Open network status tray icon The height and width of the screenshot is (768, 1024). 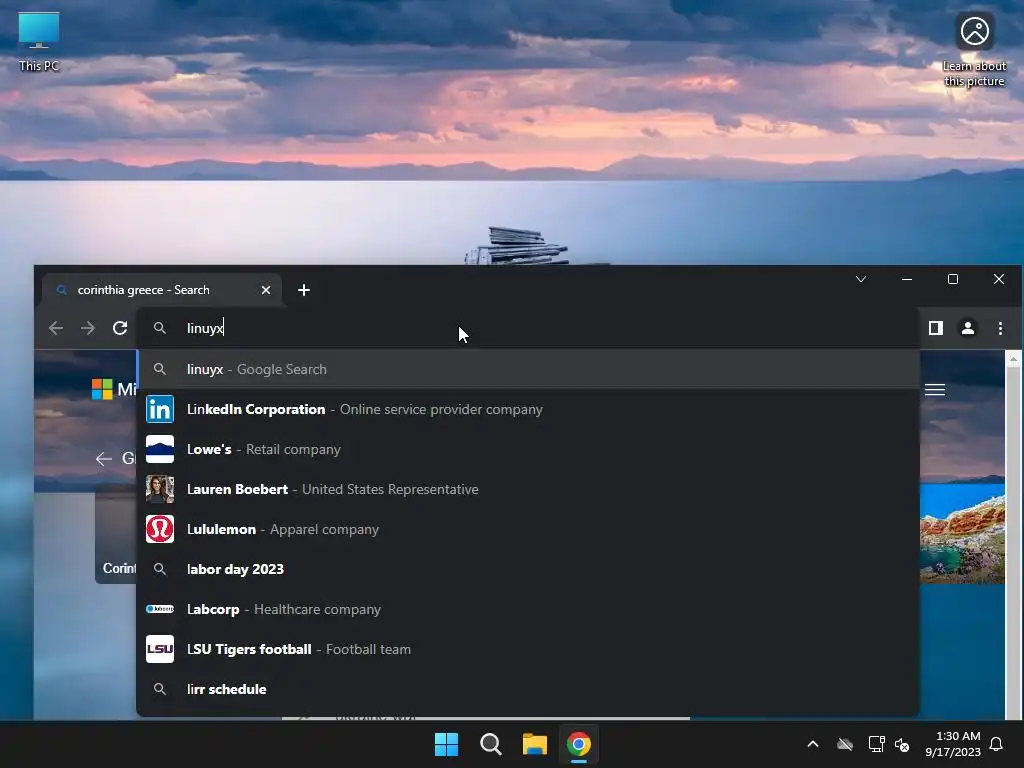point(876,744)
